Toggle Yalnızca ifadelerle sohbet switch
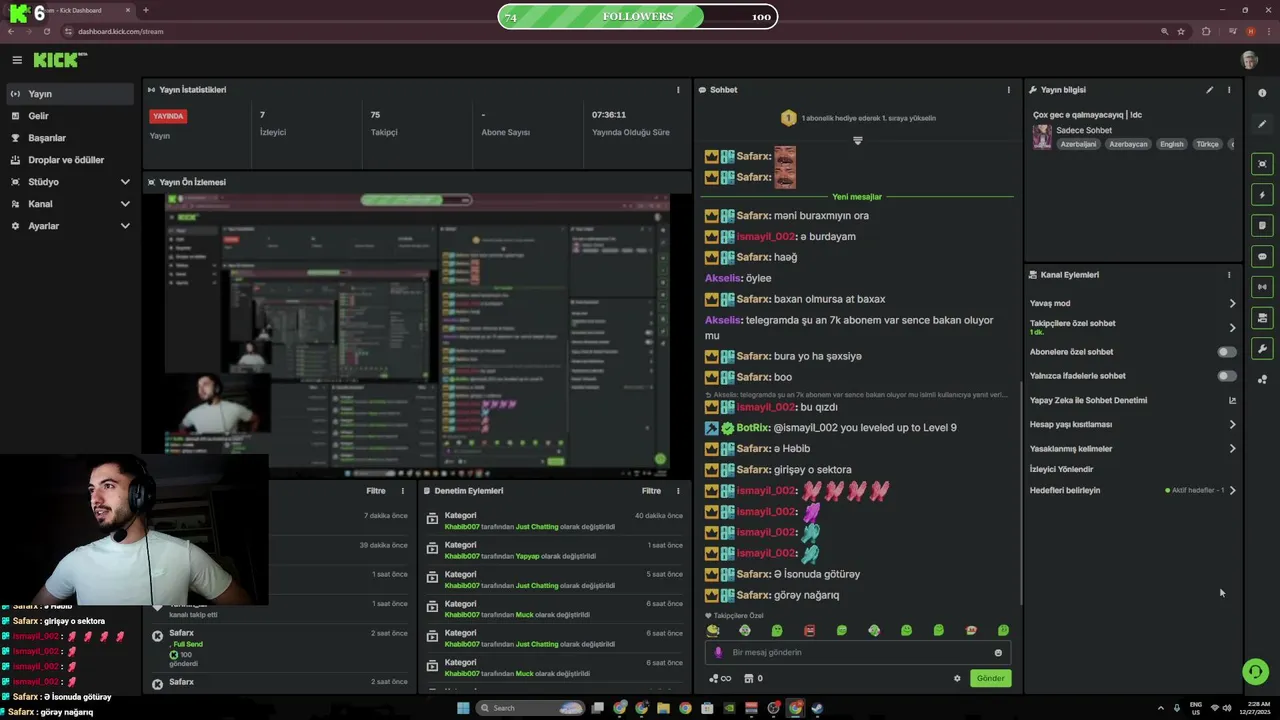The height and width of the screenshot is (720, 1280). tap(1226, 376)
